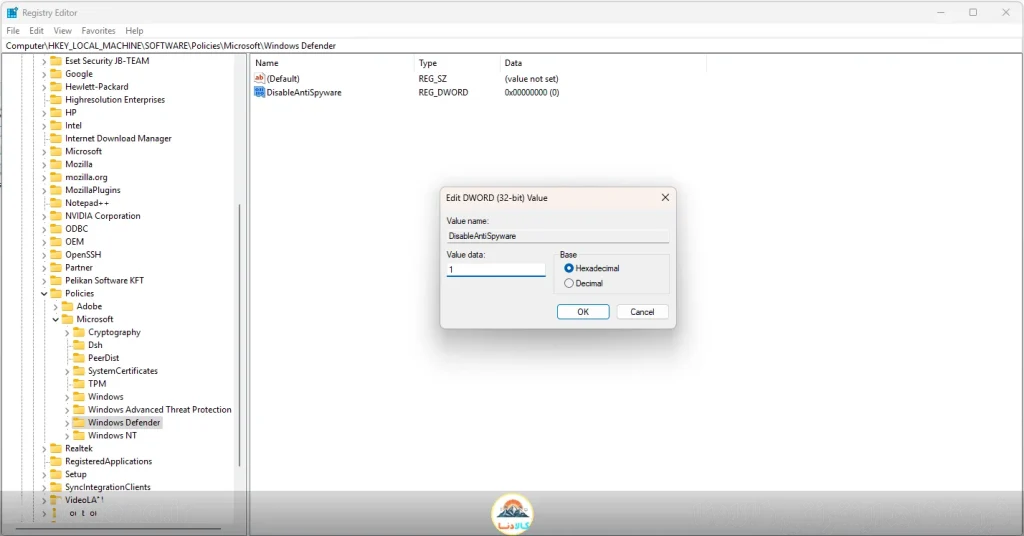Click the Cryptography folder icon

[x=79, y=332]
